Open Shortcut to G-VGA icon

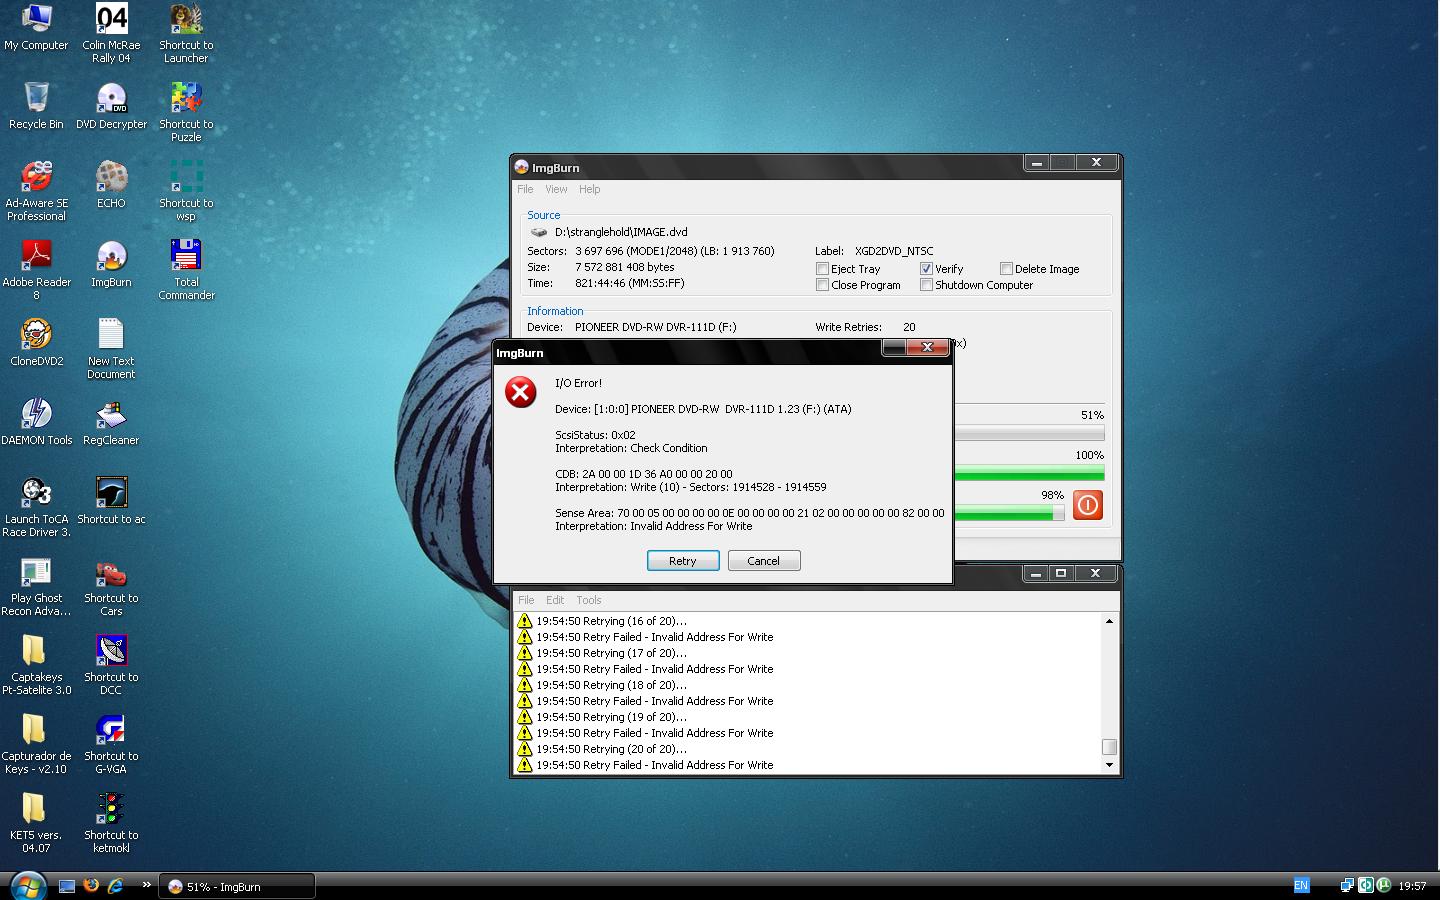pyautogui.click(x=111, y=744)
